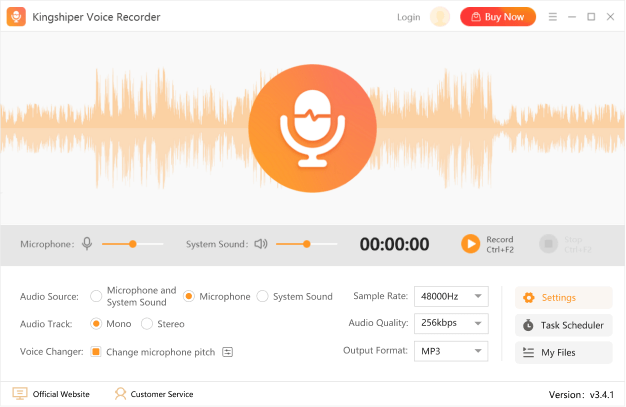626x407 pixels.
Task: Click the user avatar icon
Action: [440, 17]
